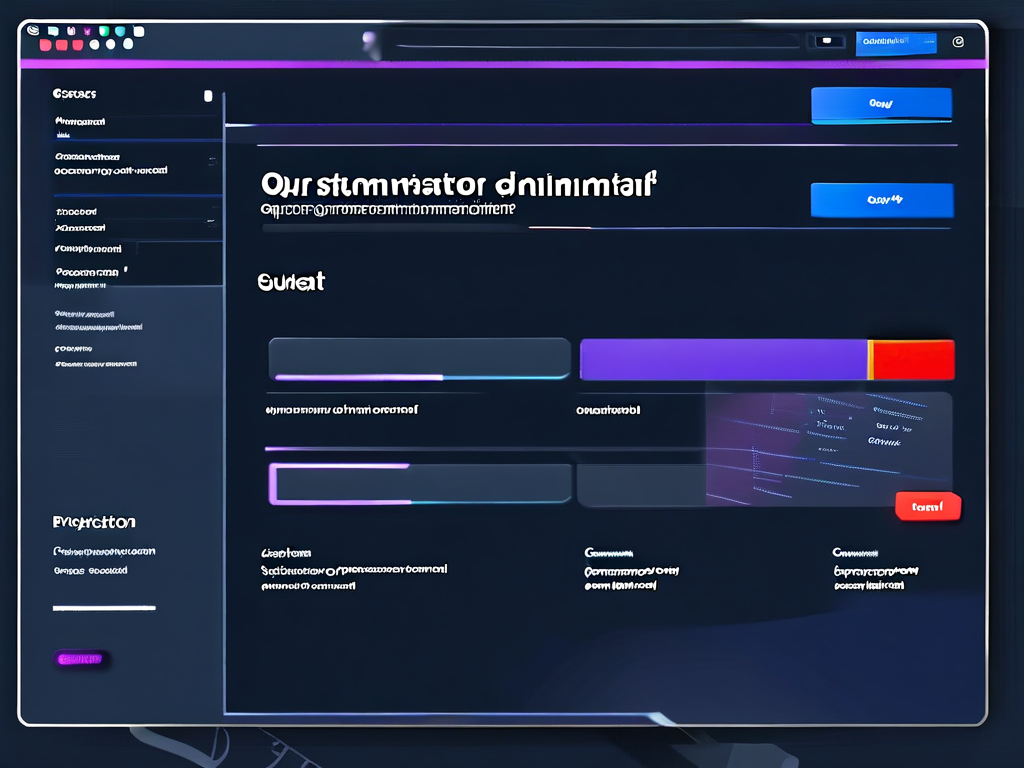Click the purple glowing button at sidebar bottom
The image size is (1024, 768).
pos(80,659)
